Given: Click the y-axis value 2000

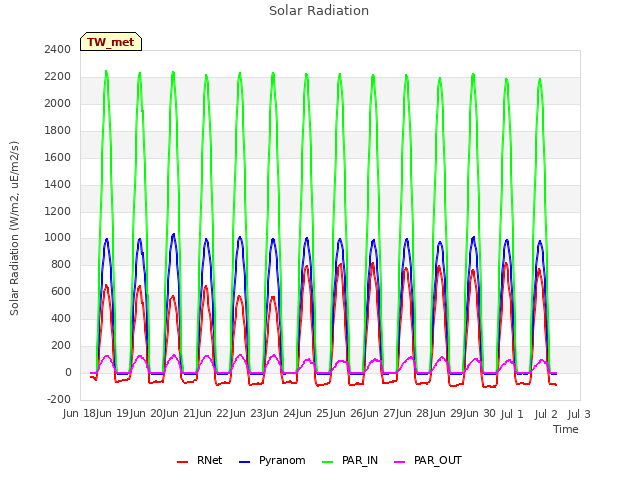Looking at the screenshot, I should tap(58, 103).
